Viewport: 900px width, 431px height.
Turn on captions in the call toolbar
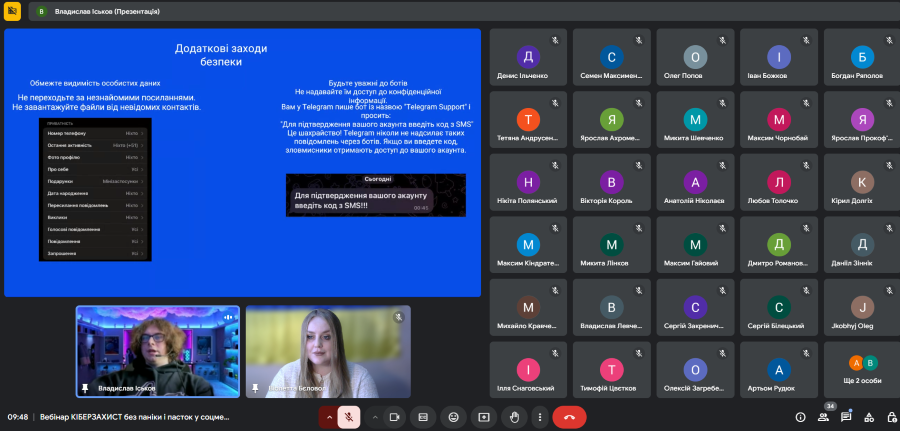423,417
